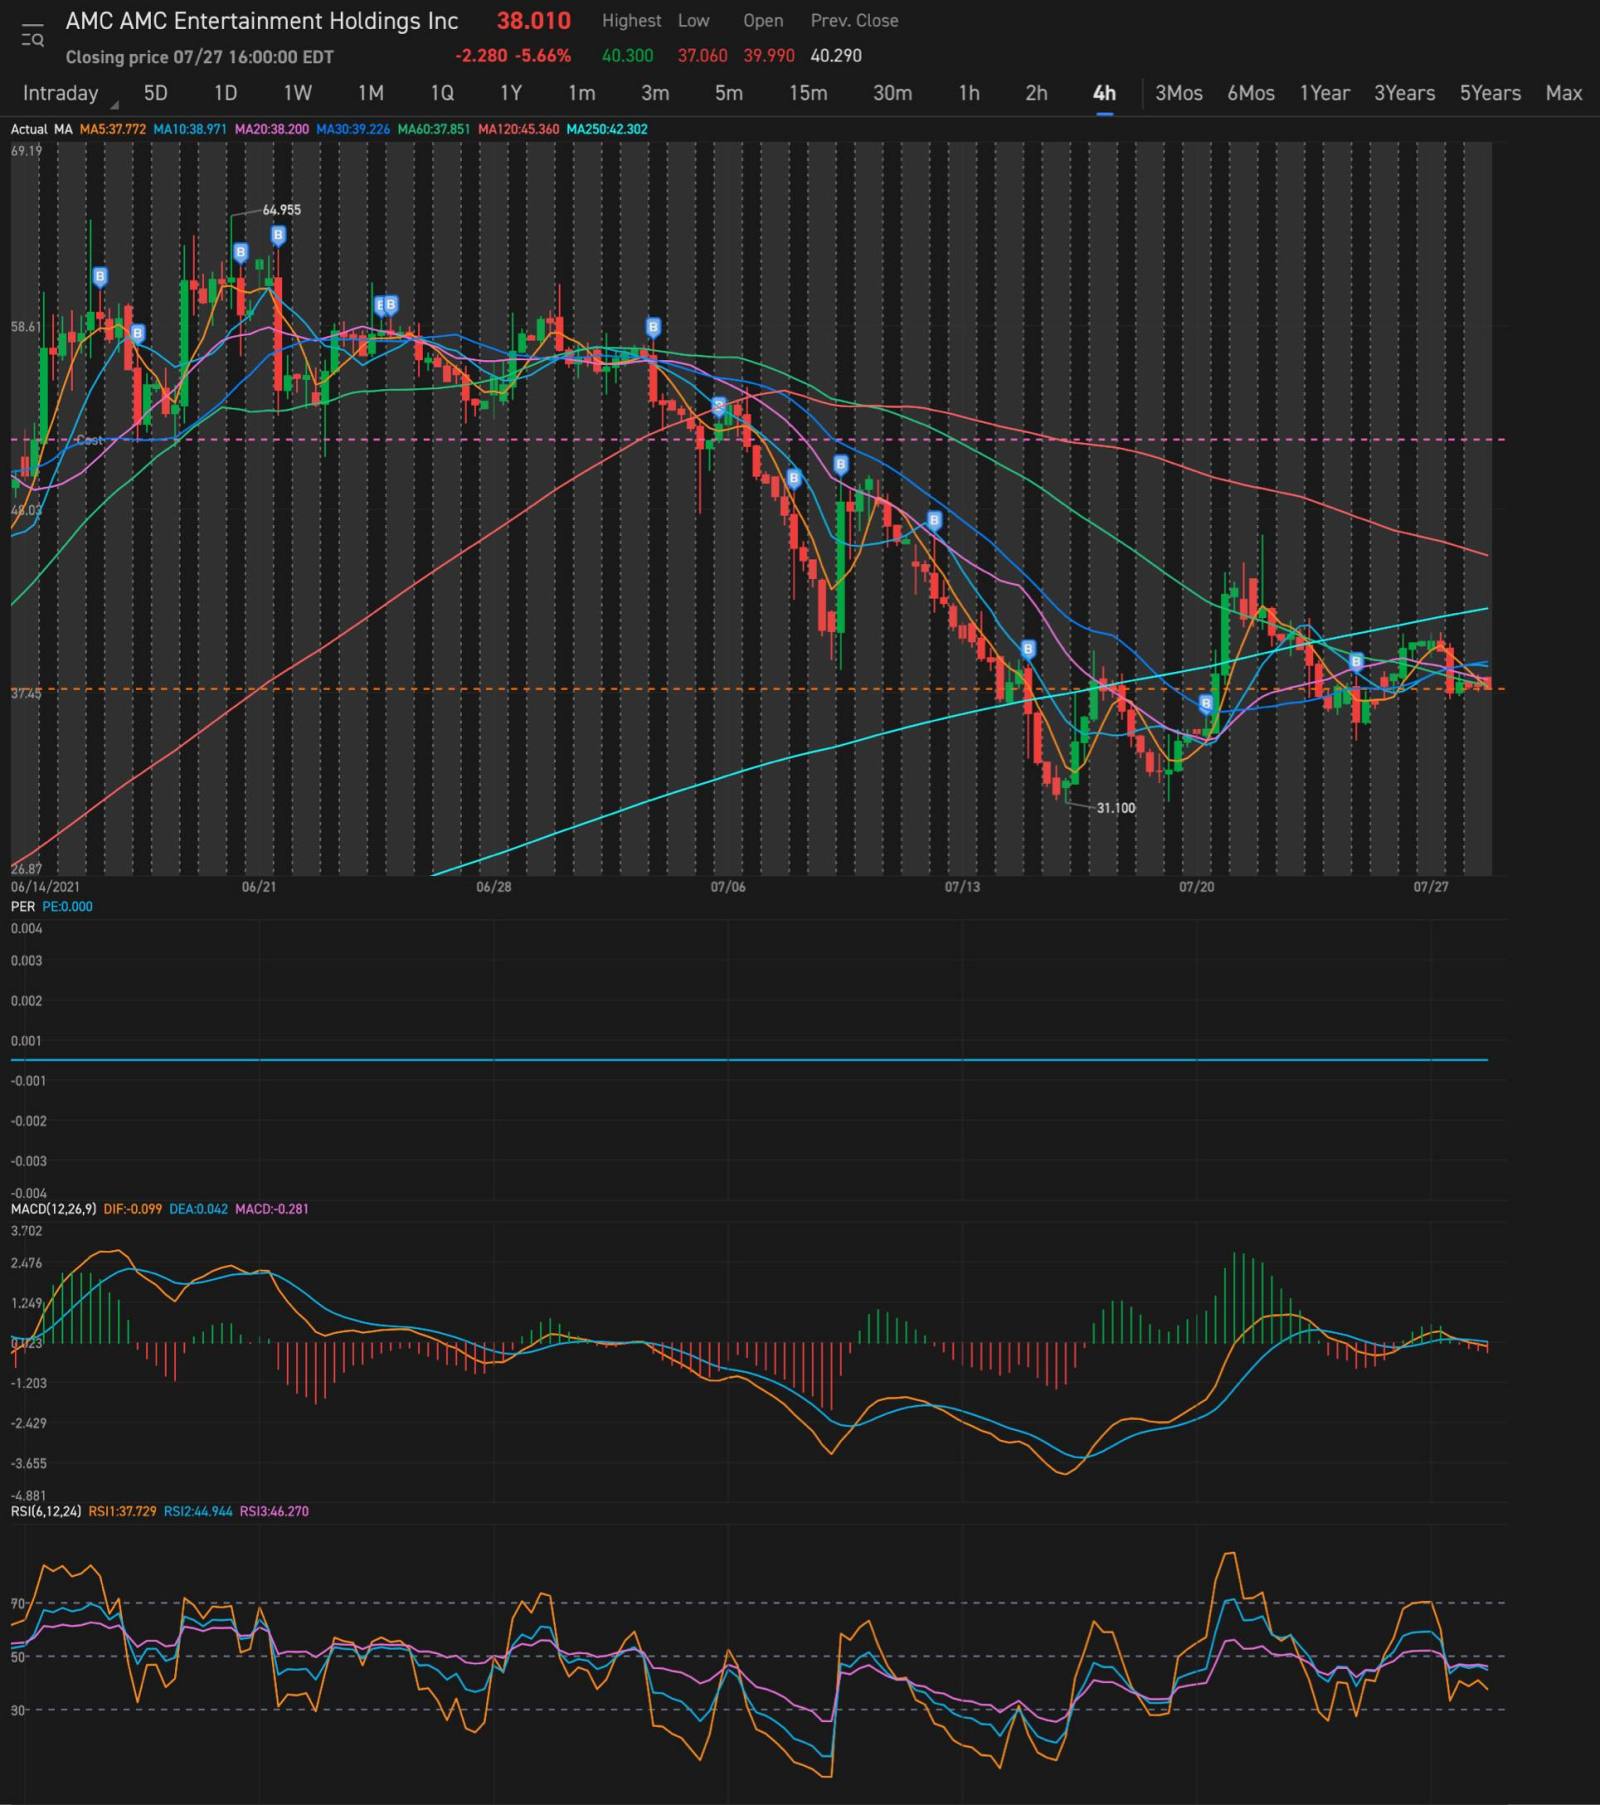
Task: Click the first B marker near 06/14
Action: coord(100,276)
